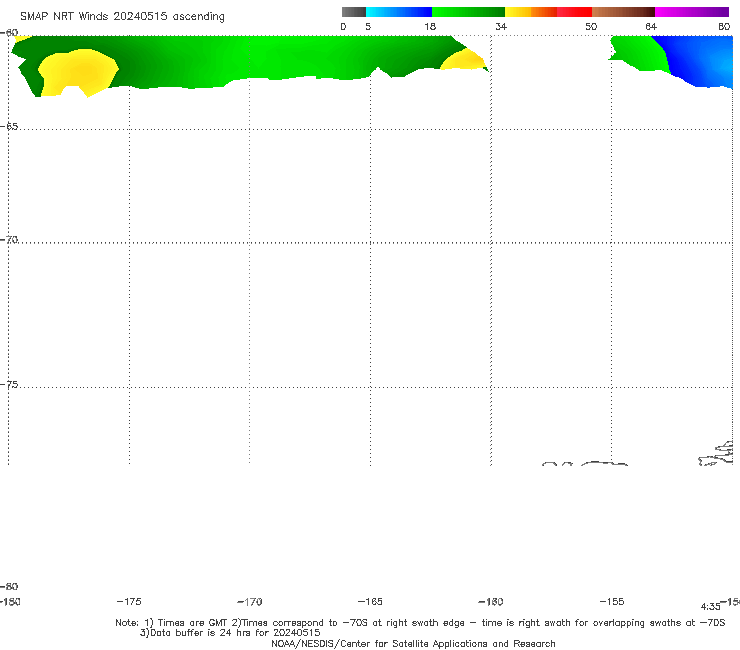This screenshot has height=650, width=740.
Task: Click the longitude label -160
Action: tap(491, 602)
